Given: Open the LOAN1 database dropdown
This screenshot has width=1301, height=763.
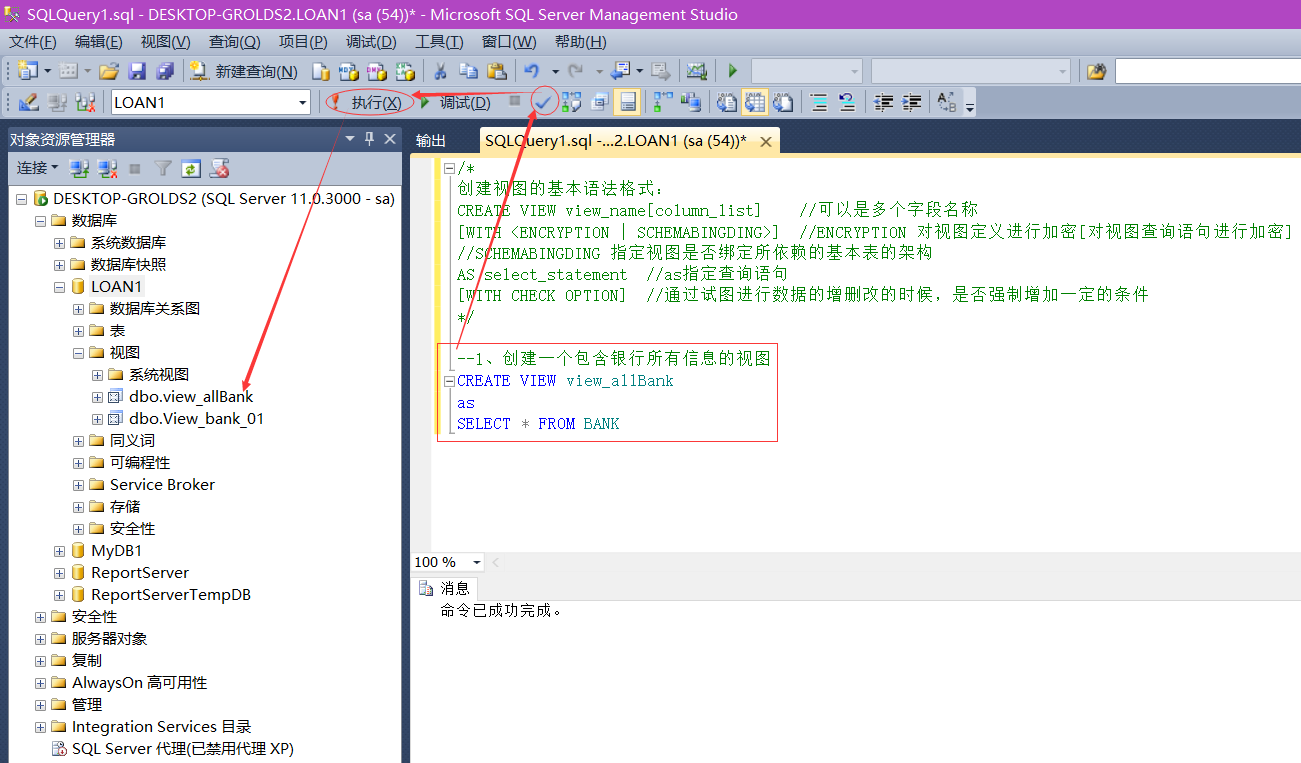Looking at the screenshot, I should pyautogui.click(x=302, y=101).
